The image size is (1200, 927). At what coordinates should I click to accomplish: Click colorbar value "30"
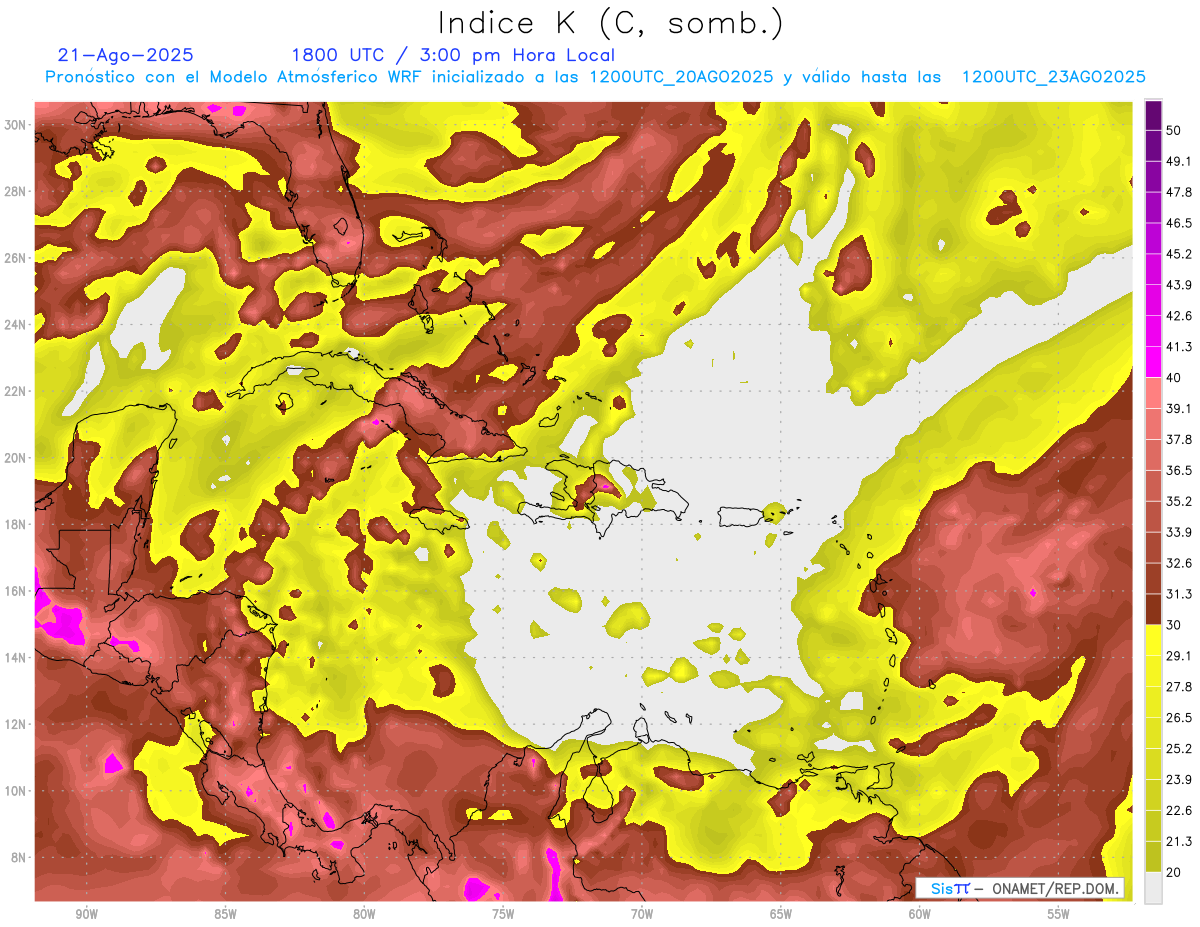tap(1174, 625)
